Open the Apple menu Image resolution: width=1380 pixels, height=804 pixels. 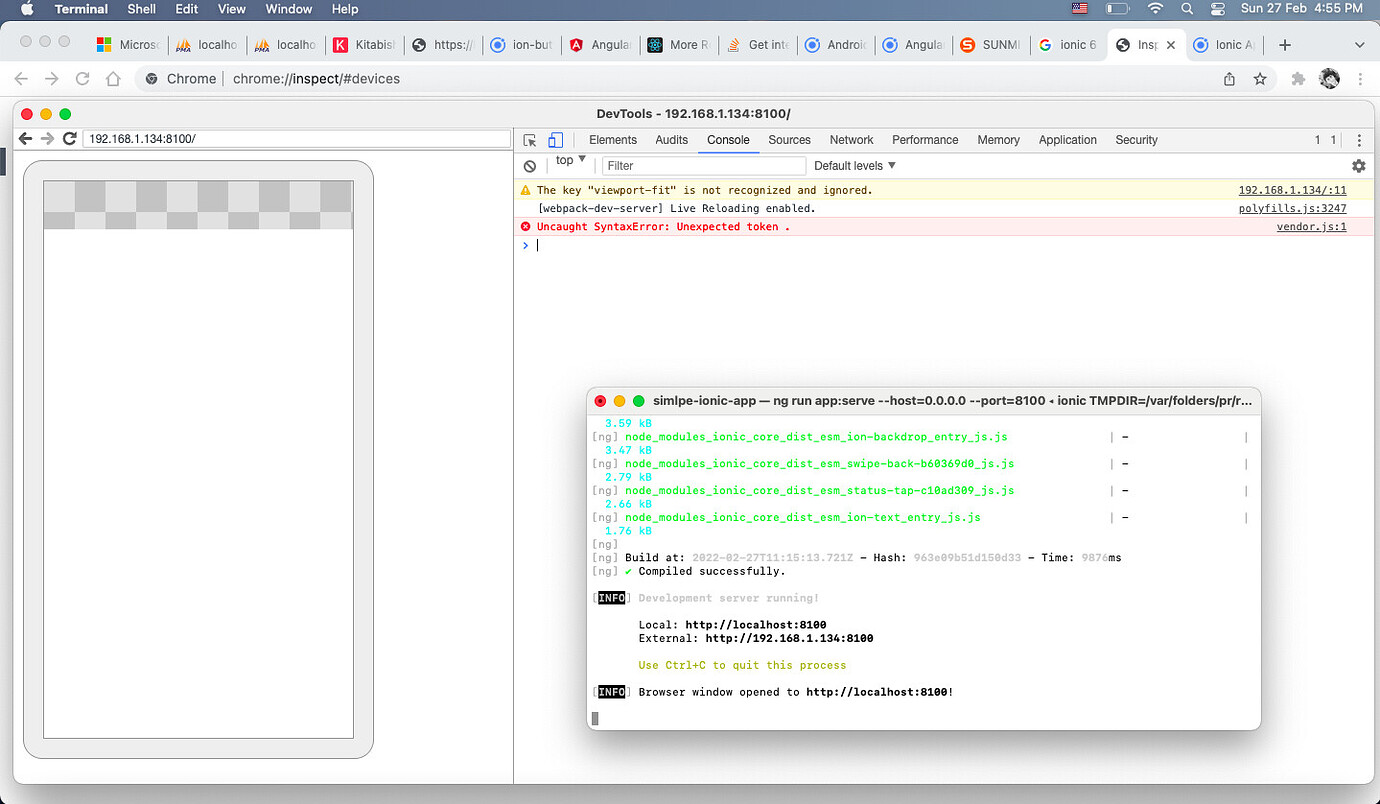click(x=27, y=9)
